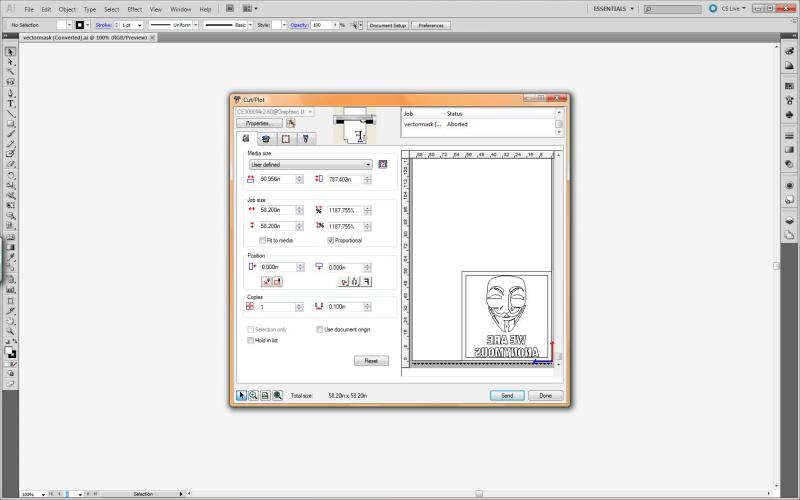Click the media size read icon
This screenshot has height=500, width=800.
click(x=383, y=164)
